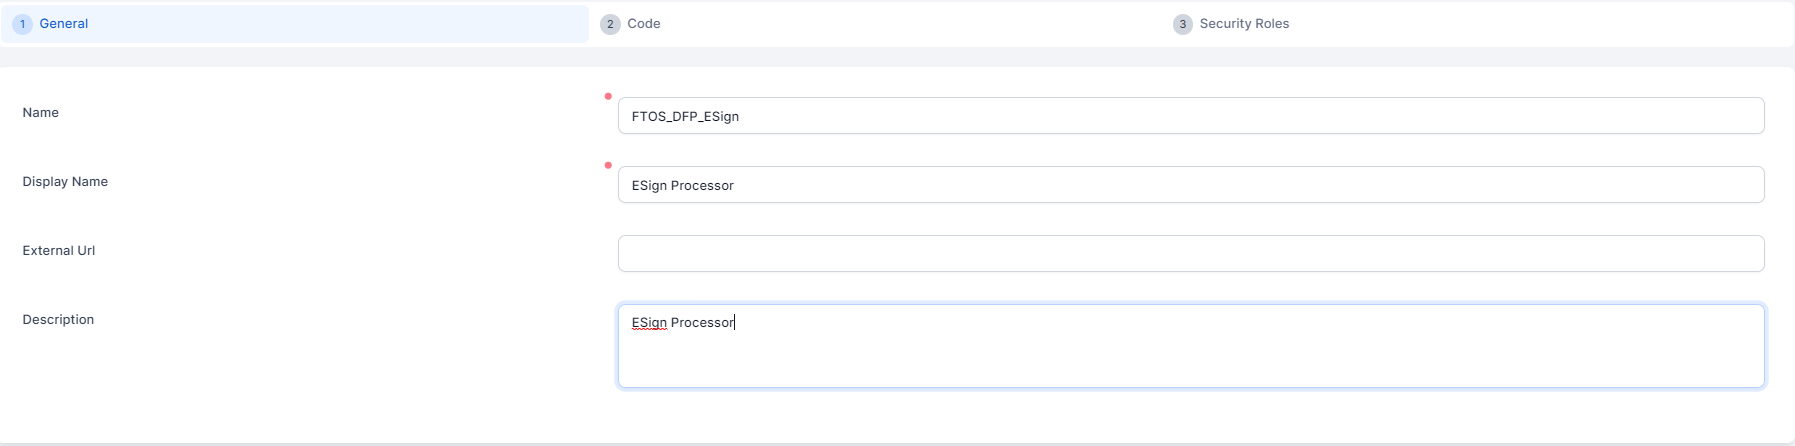Click the Display Name label text

[65, 182]
